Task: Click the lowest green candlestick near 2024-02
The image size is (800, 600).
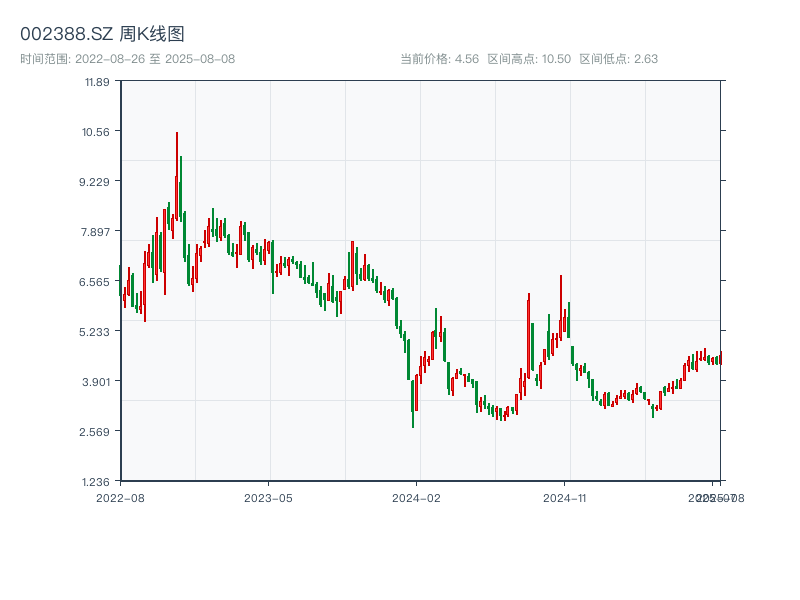Action: (412, 404)
